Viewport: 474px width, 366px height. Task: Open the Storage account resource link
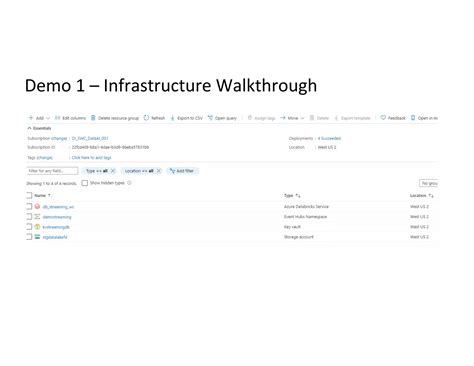tap(55, 237)
